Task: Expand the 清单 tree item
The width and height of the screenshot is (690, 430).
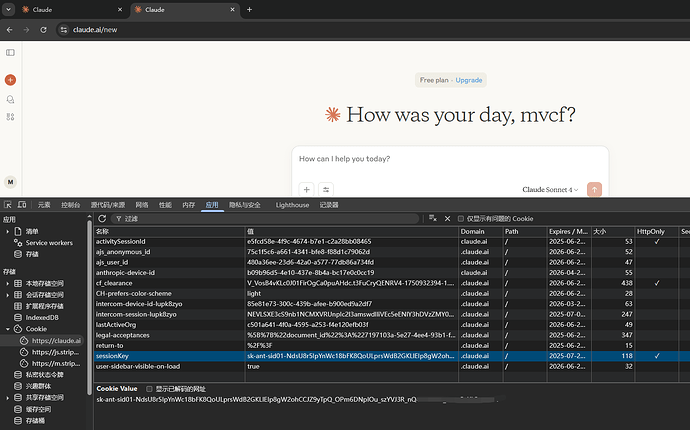Action: [7, 232]
